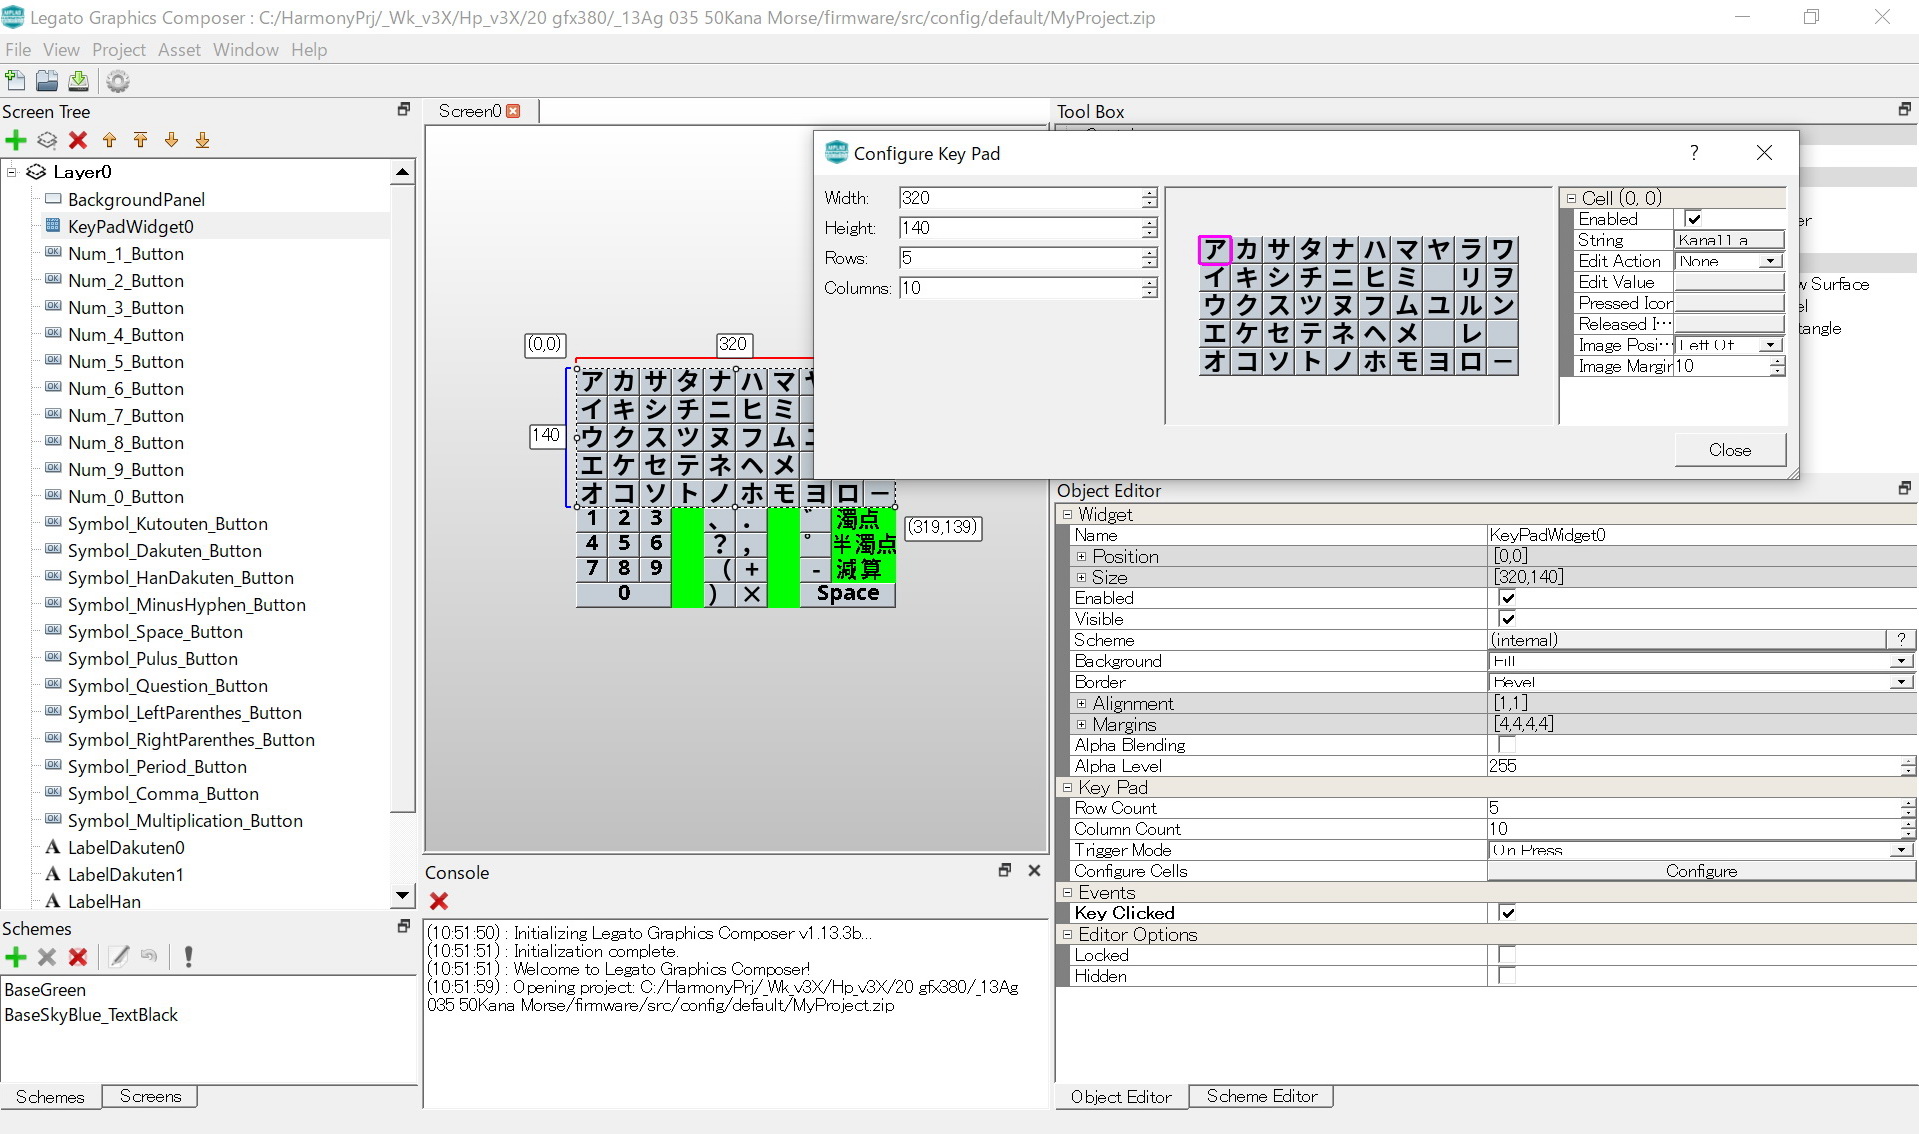This screenshot has height=1134, width=1919.
Task: Increase the Rows stepper in the dialog
Action: tap(1150, 253)
